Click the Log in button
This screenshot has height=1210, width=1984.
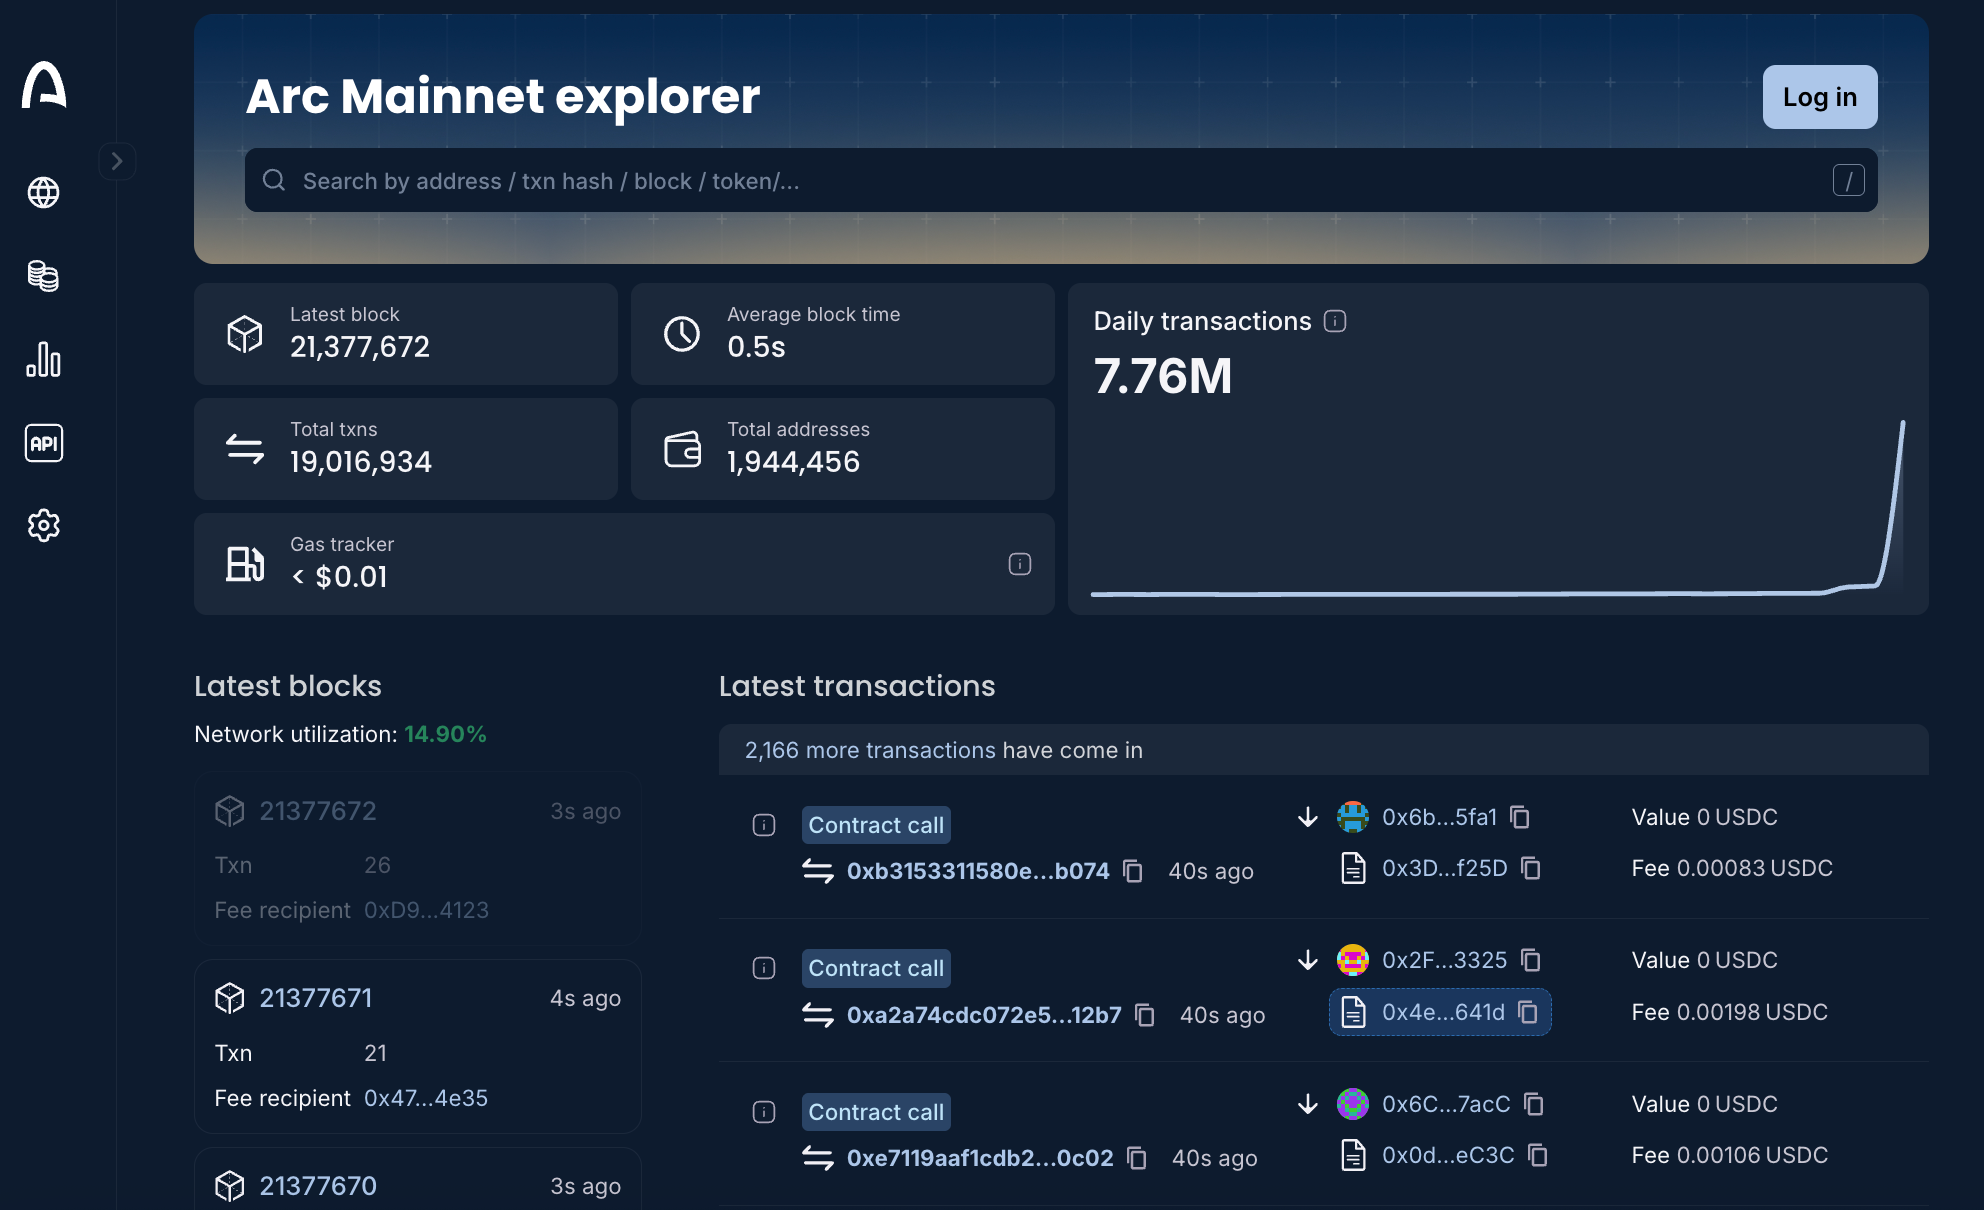(1820, 97)
